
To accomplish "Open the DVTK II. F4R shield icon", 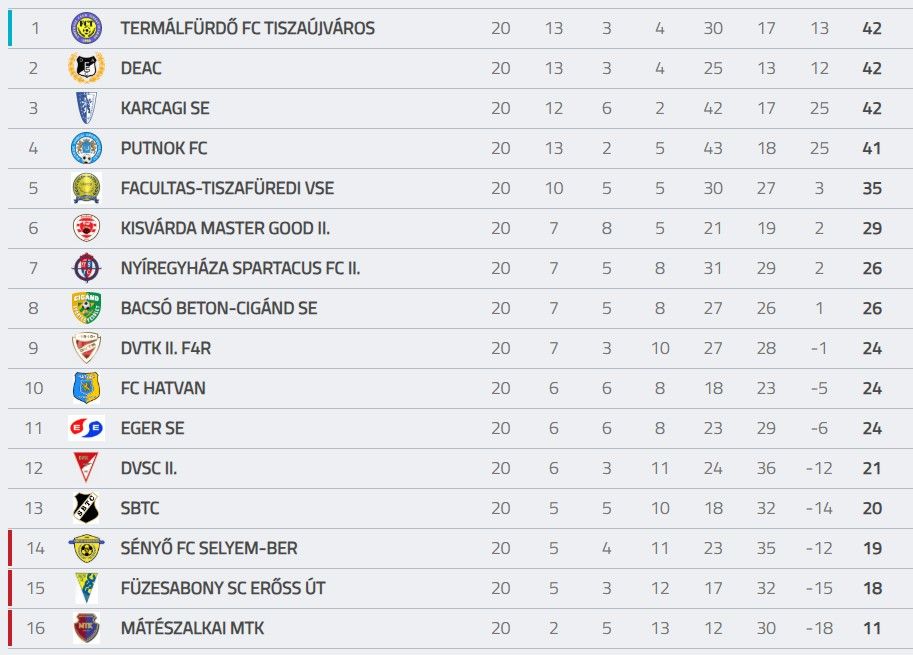I will (x=86, y=348).
